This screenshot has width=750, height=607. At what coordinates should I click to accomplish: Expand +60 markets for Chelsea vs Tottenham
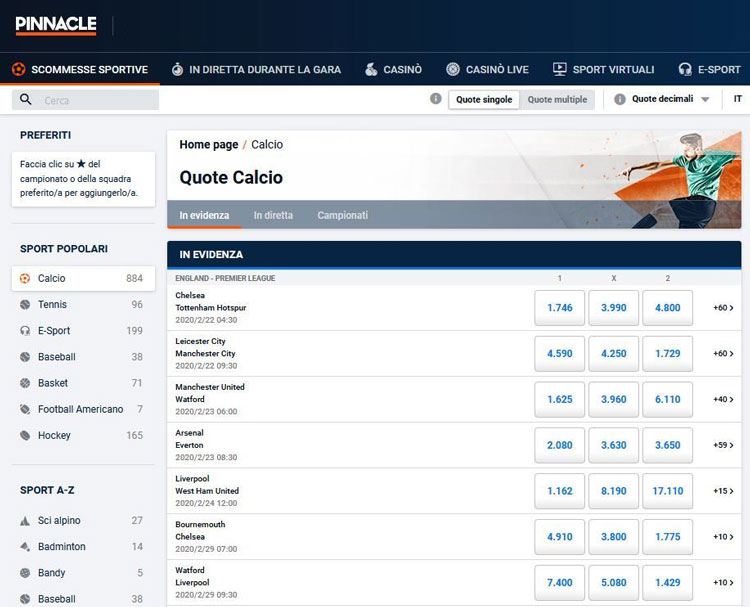[723, 308]
